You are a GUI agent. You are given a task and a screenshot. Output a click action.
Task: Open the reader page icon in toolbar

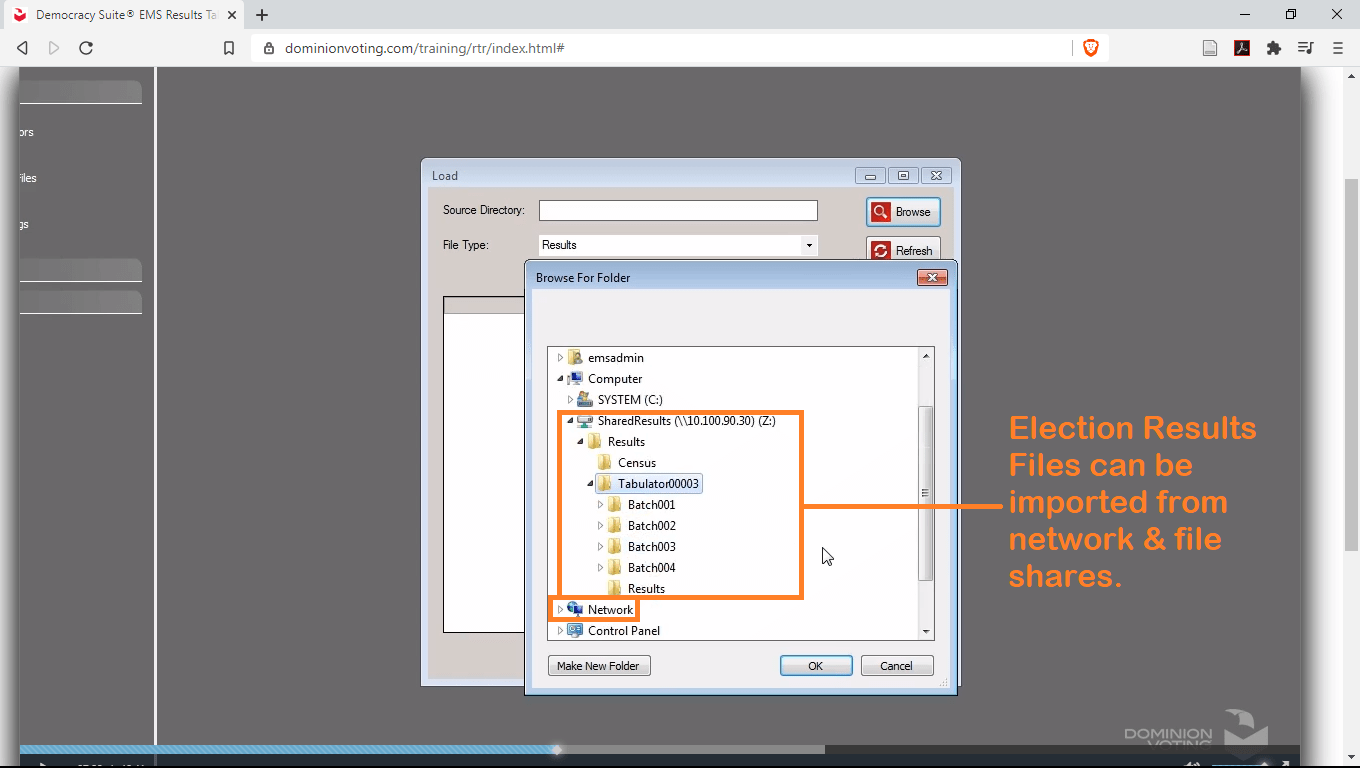(x=1210, y=48)
